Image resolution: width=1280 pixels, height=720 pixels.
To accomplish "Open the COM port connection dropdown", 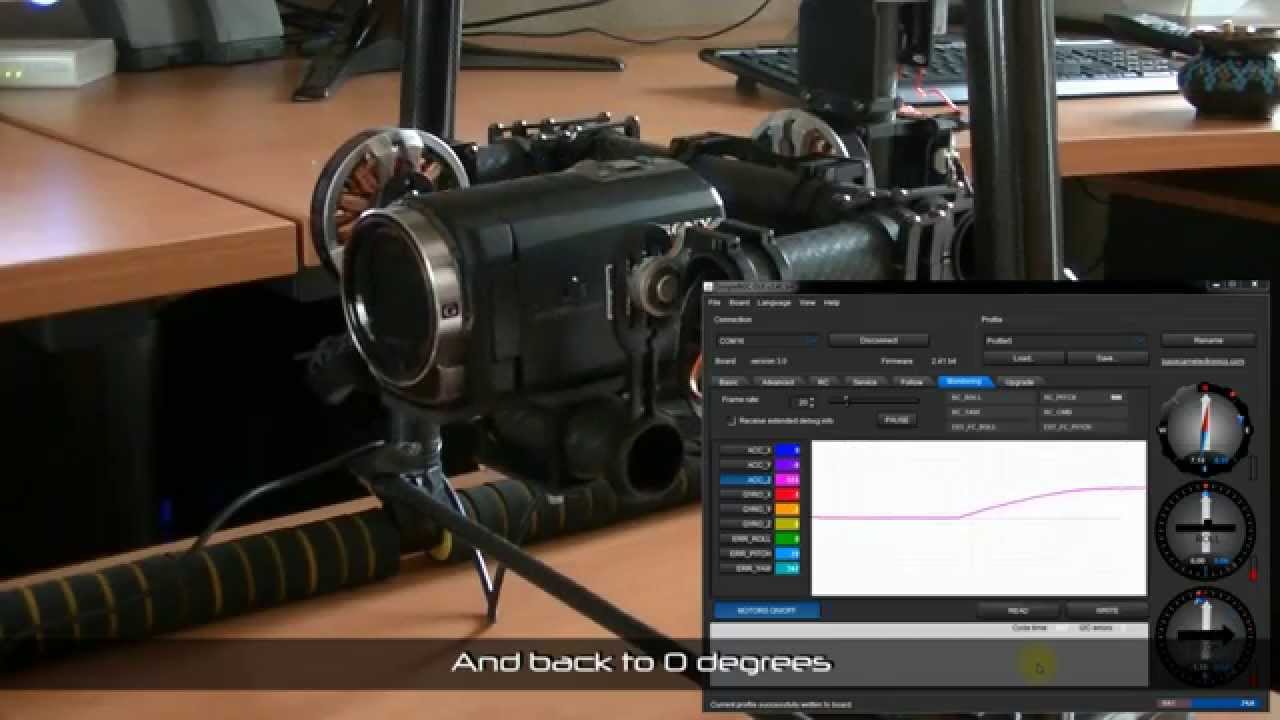I will point(767,341).
